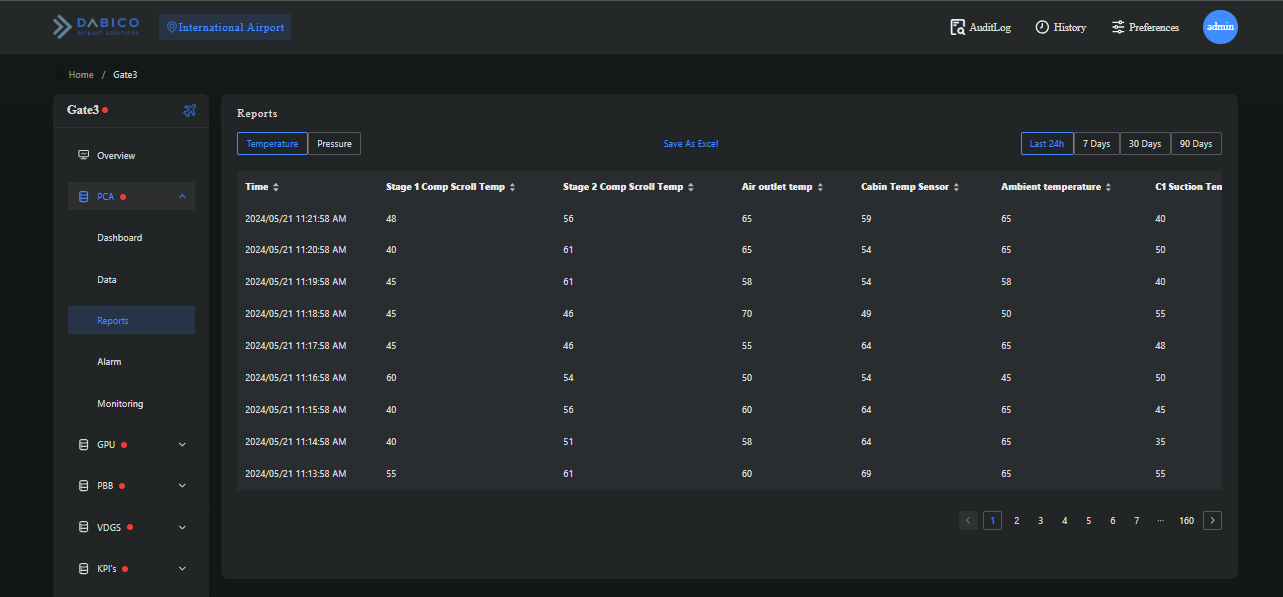Click the Gate3 sidebar header title
The image size is (1283, 597).
point(83,110)
